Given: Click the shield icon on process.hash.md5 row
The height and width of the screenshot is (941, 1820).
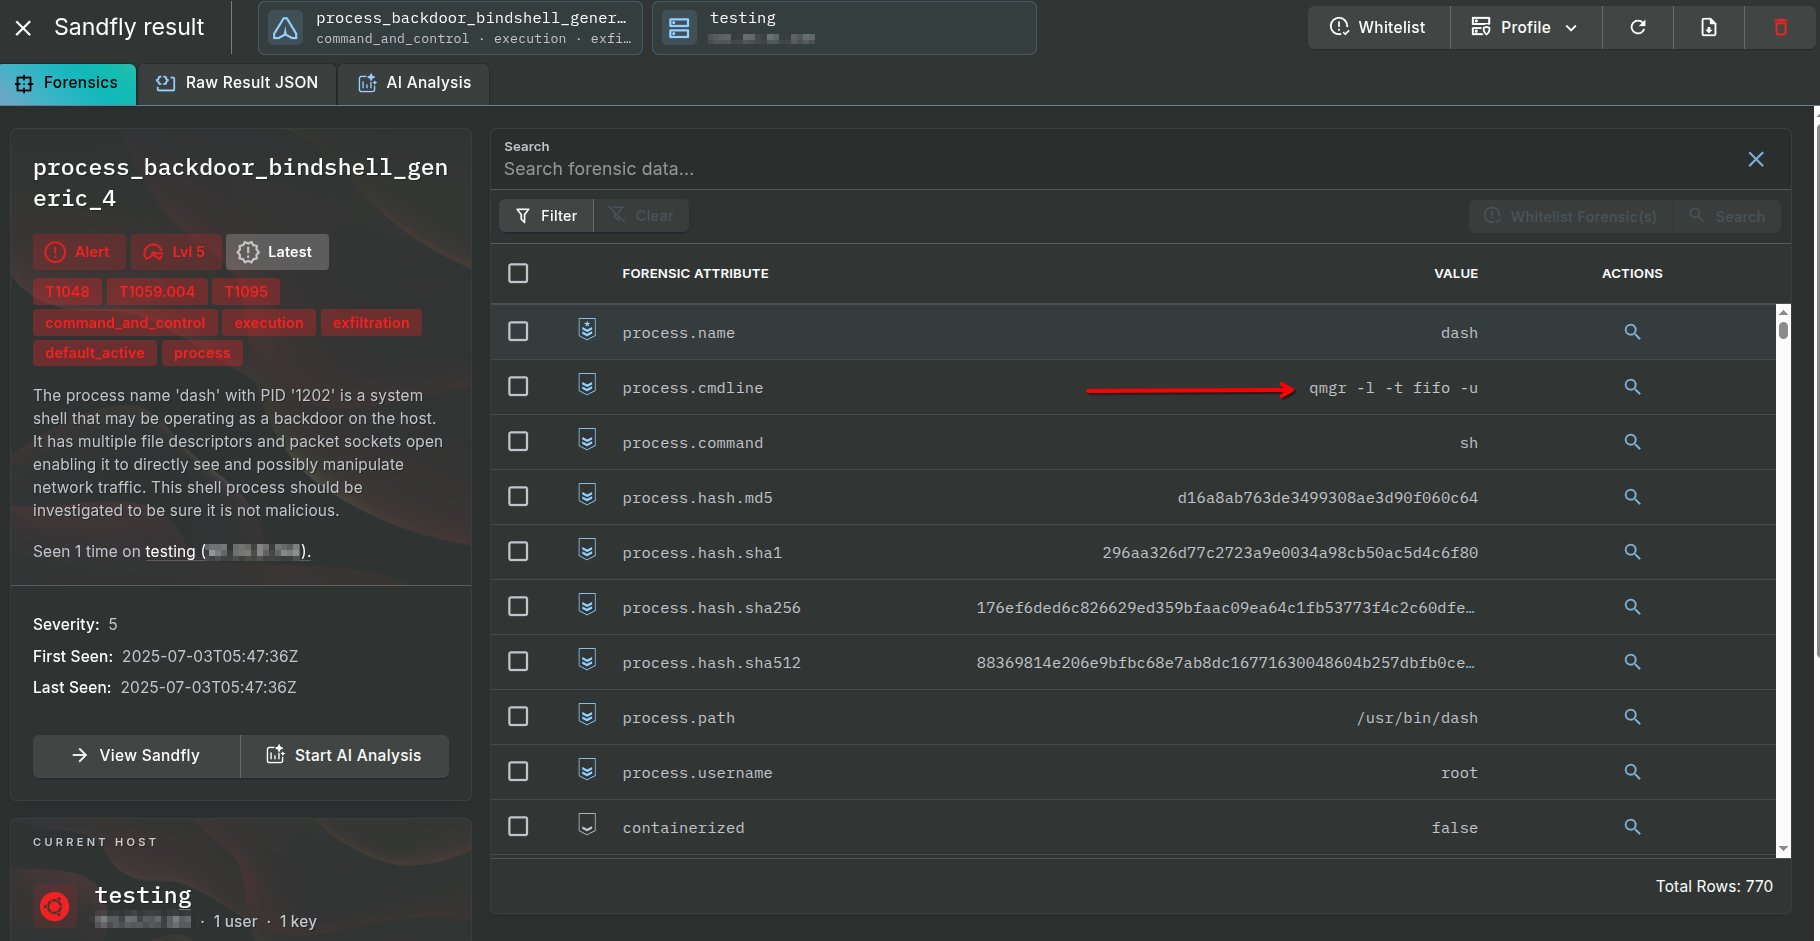Looking at the screenshot, I should tap(587, 494).
